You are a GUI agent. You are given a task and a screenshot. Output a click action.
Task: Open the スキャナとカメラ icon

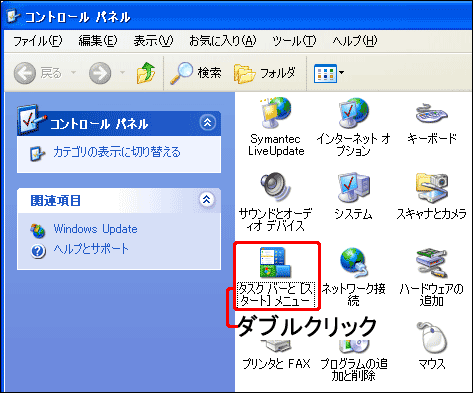[432, 188]
